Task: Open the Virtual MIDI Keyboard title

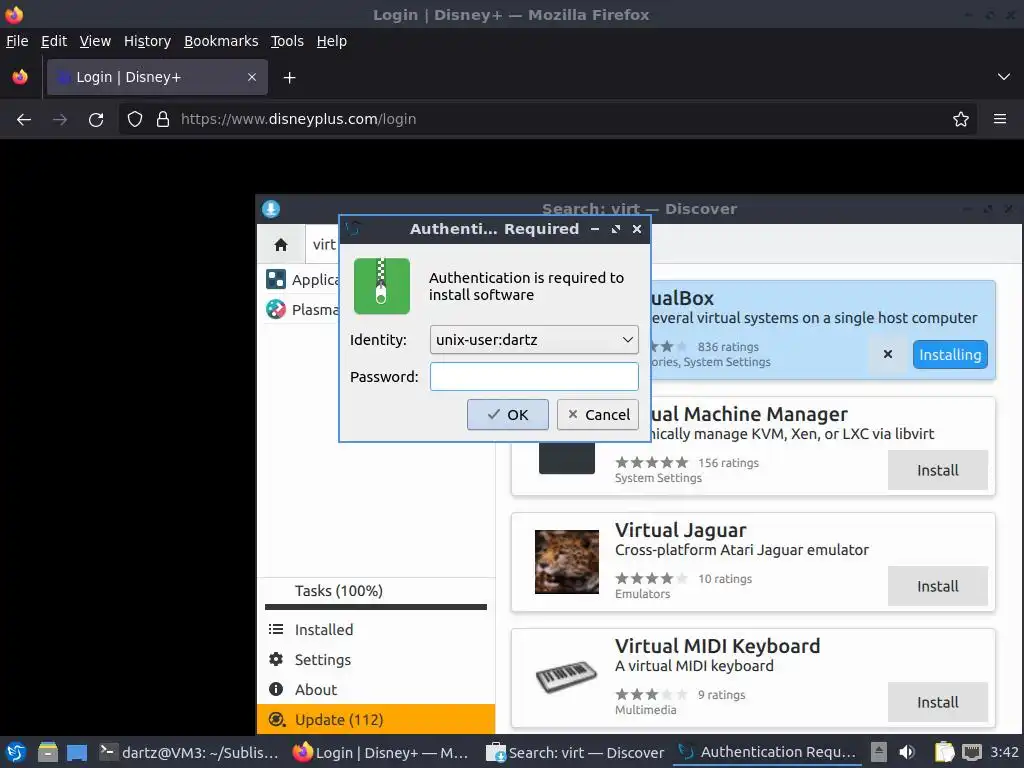Action: 717,646
